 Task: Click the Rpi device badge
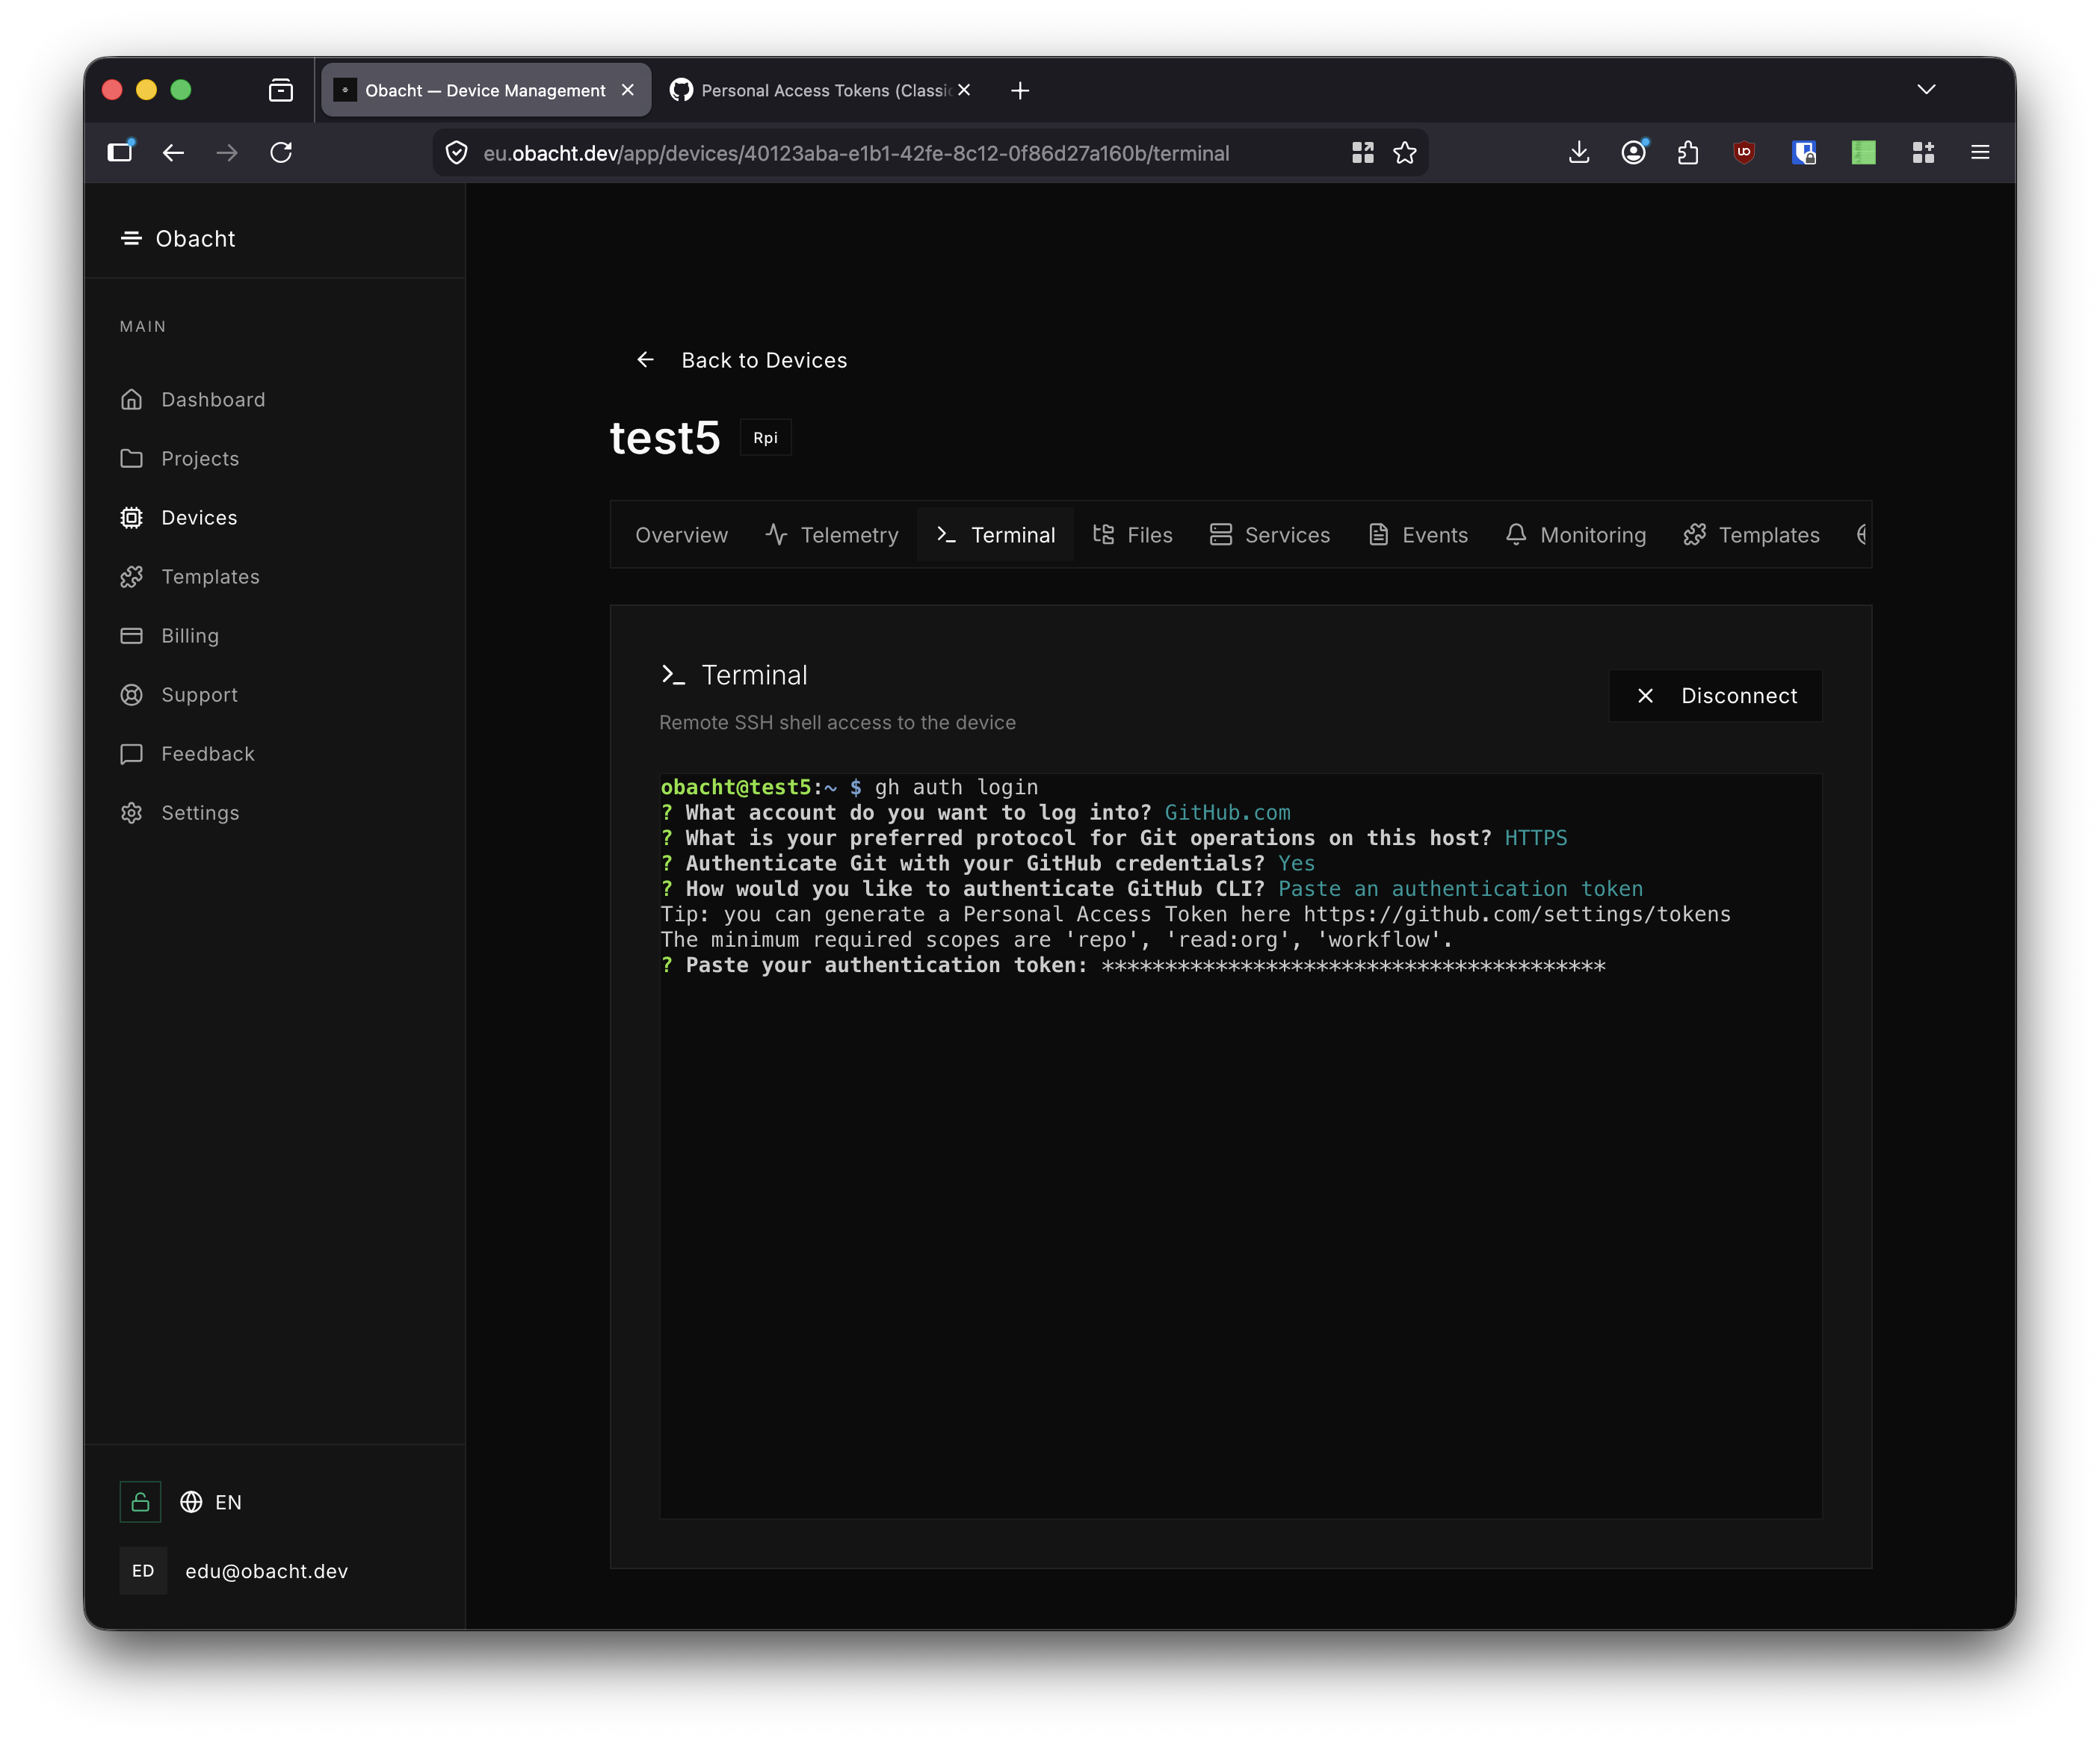pos(765,438)
